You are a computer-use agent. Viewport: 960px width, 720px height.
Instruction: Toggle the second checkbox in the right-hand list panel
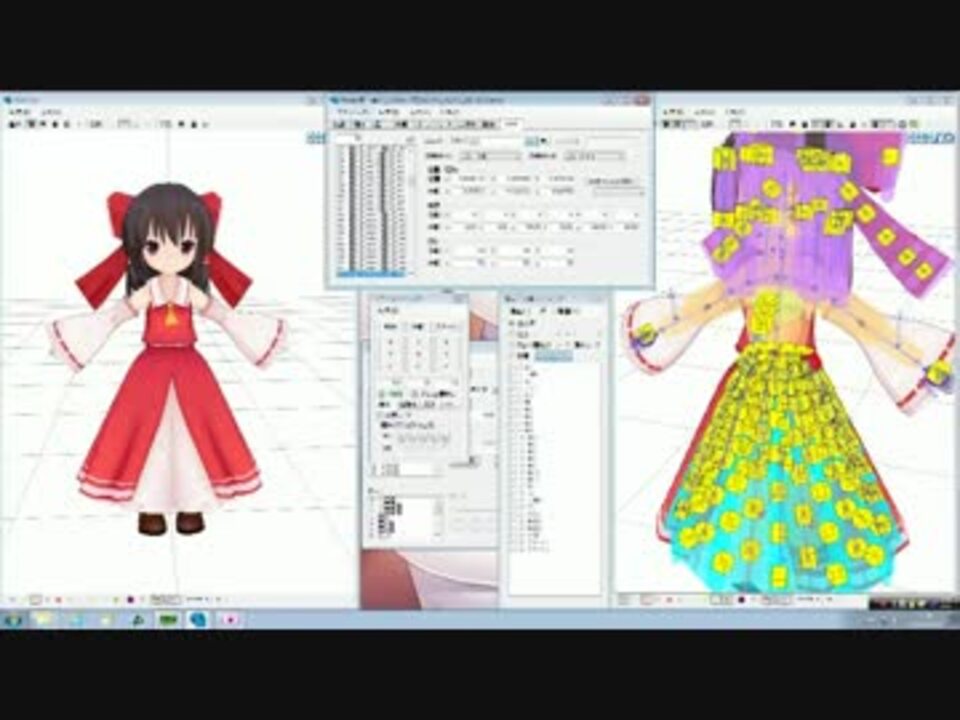click(513, 334)
